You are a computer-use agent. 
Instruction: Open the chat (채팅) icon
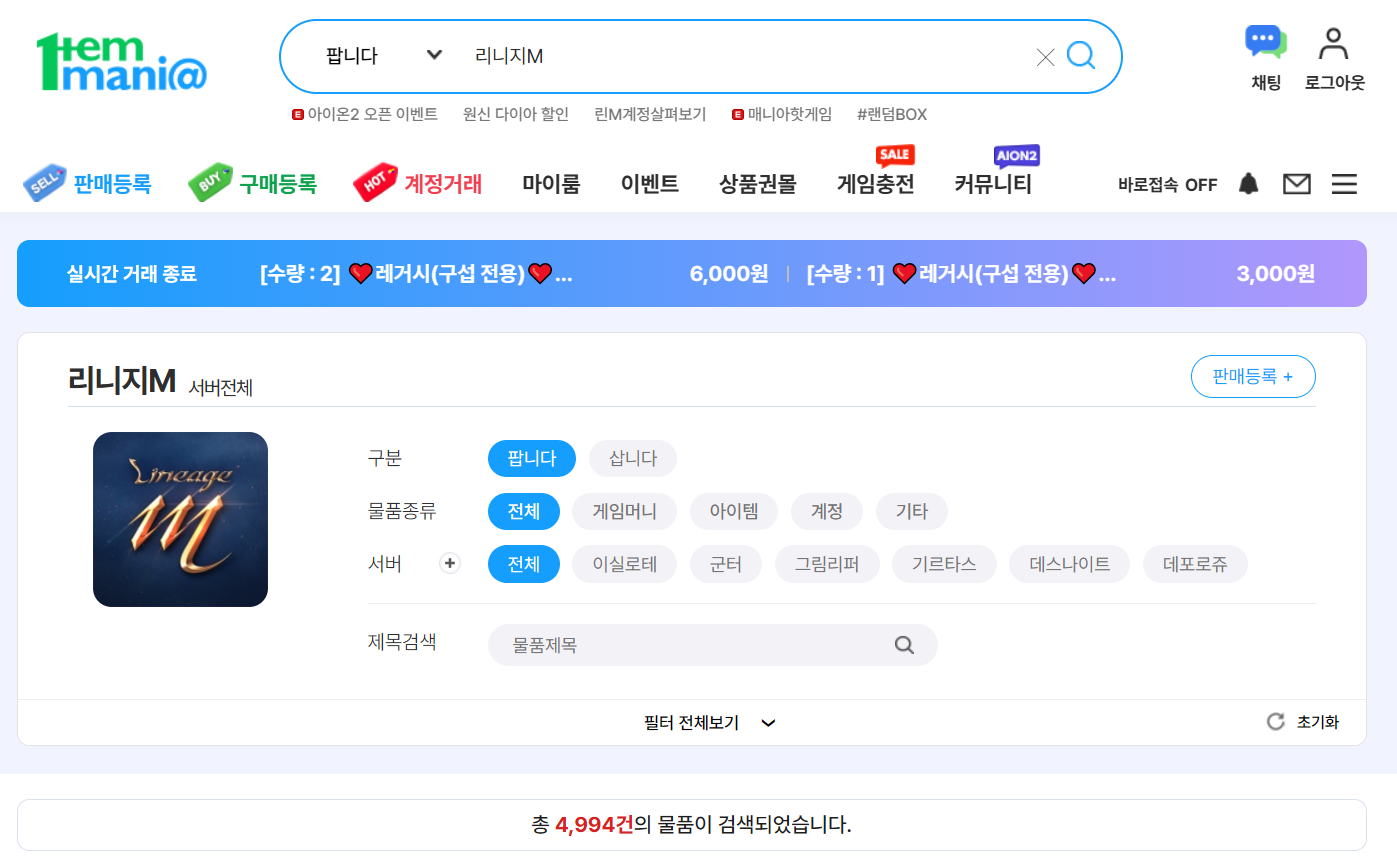1266,59
